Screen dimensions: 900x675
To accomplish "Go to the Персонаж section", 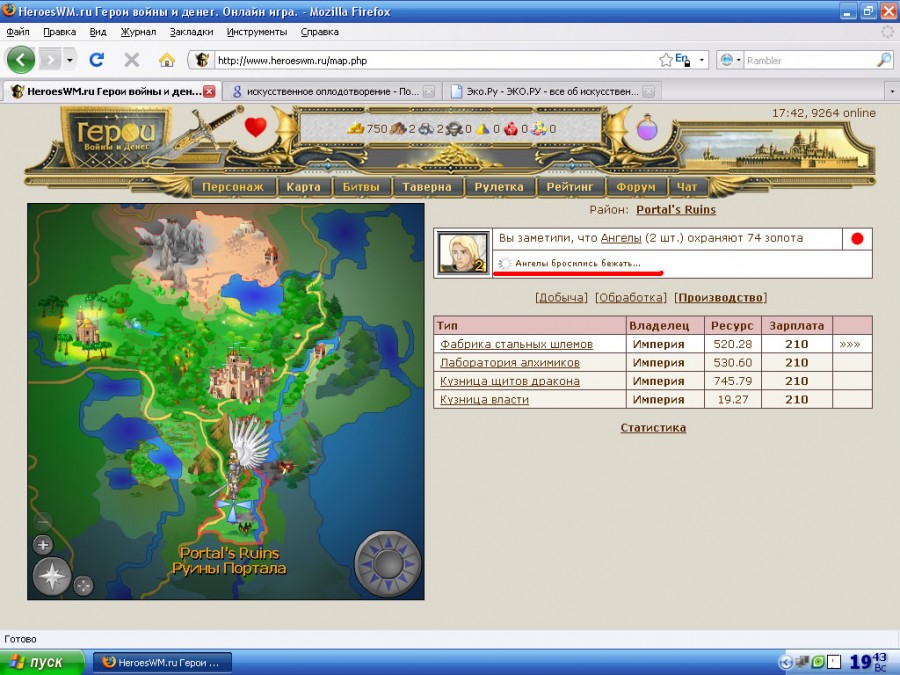I will [233, 187].
